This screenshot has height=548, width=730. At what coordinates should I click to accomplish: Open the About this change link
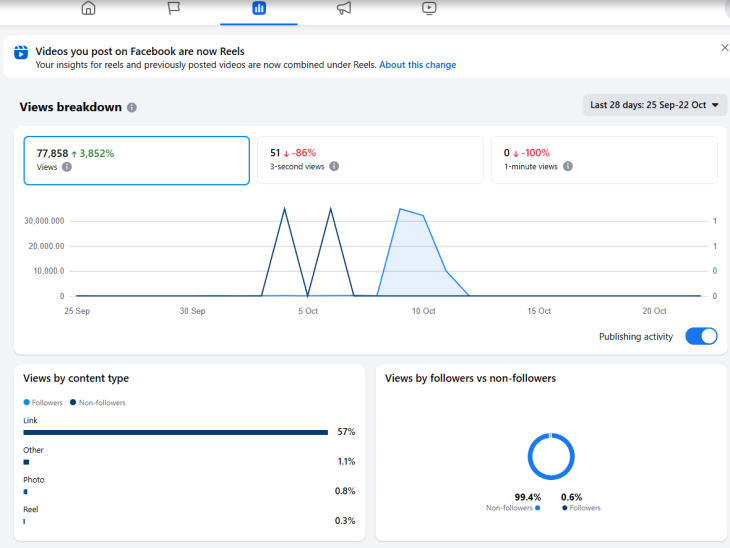pyautogui.click(x=417, y=65)
